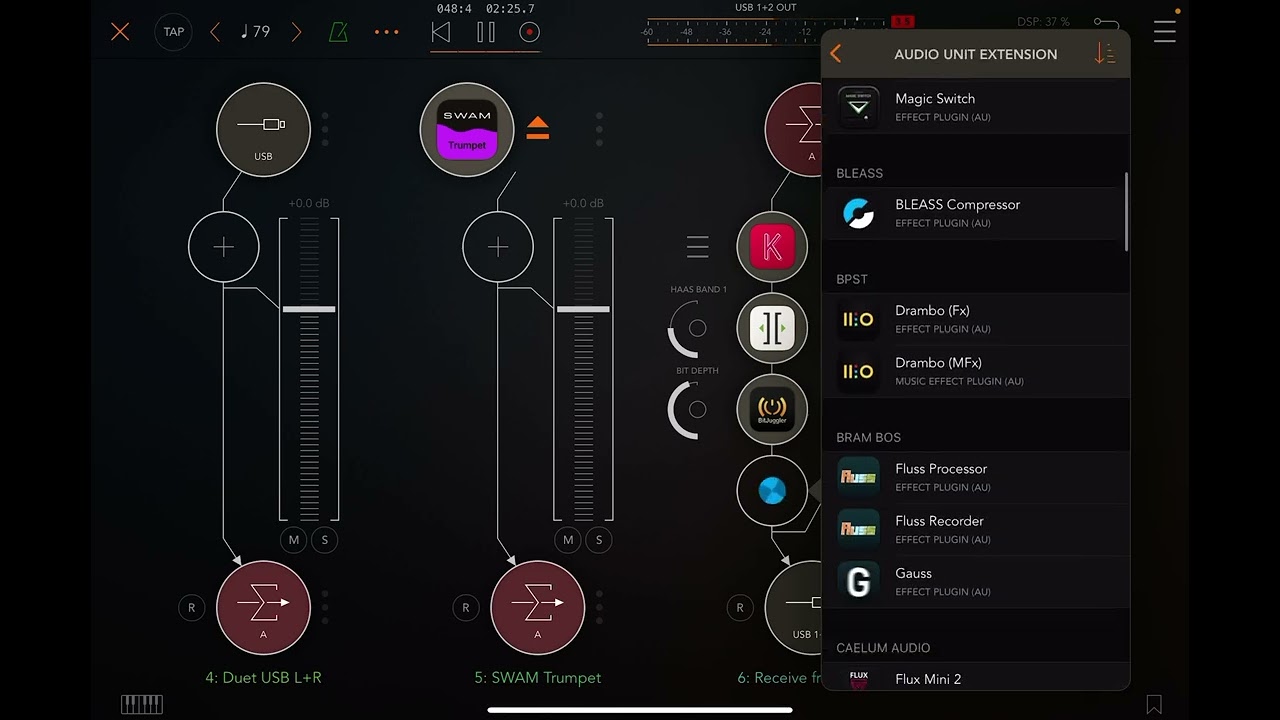Start recording with the record button

click(530, 32)
